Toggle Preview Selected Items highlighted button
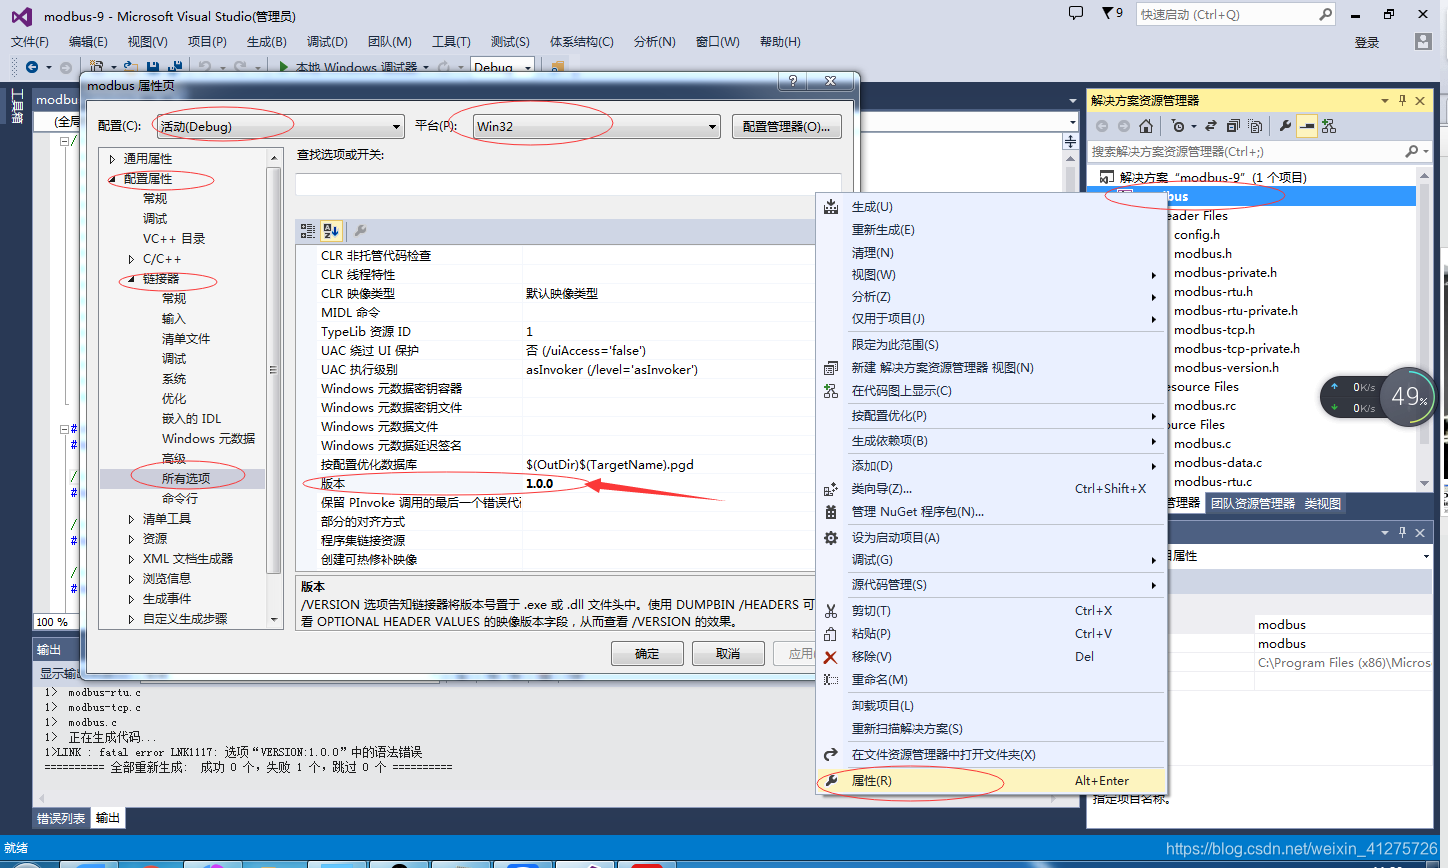1448x868 pixels. pos(1307,126)
